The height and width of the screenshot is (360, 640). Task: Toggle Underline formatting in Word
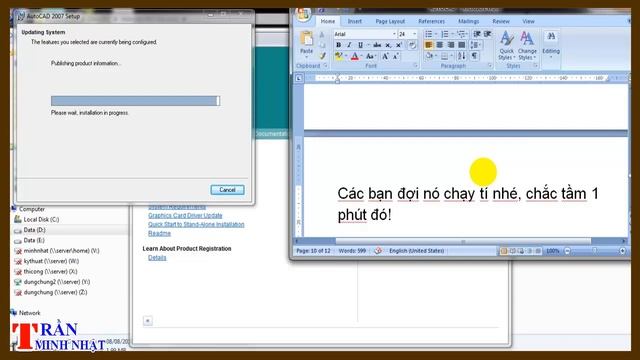360,45
